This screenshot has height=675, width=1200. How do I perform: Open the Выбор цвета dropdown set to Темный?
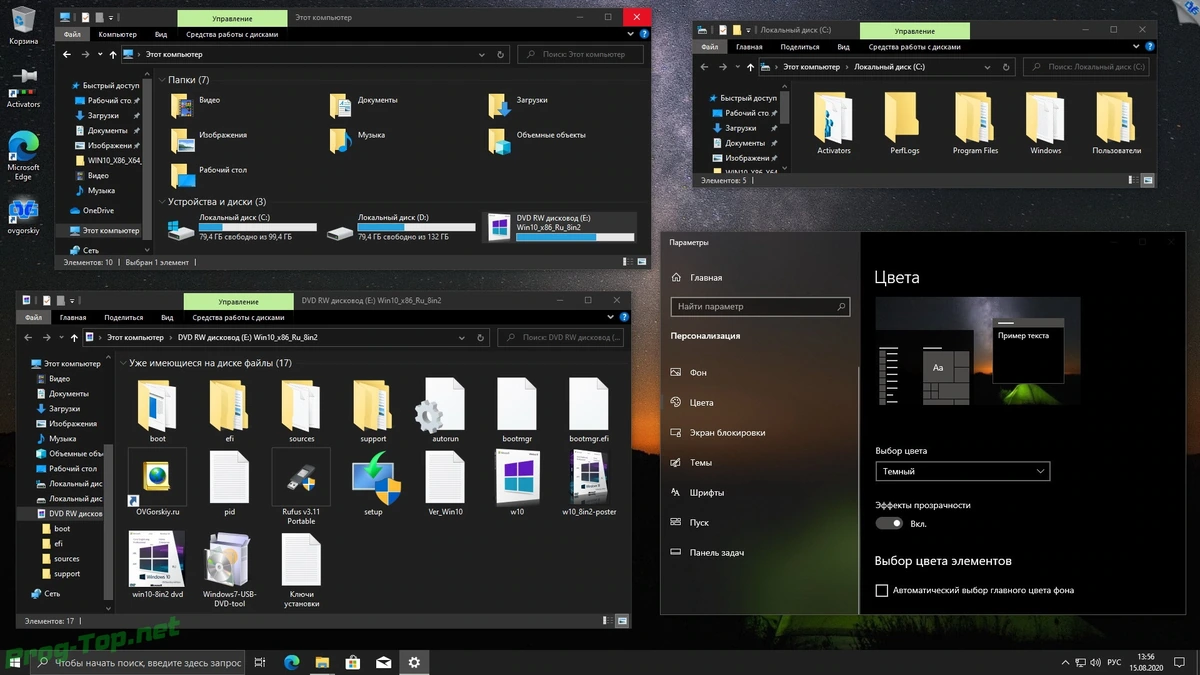point(962,471)
